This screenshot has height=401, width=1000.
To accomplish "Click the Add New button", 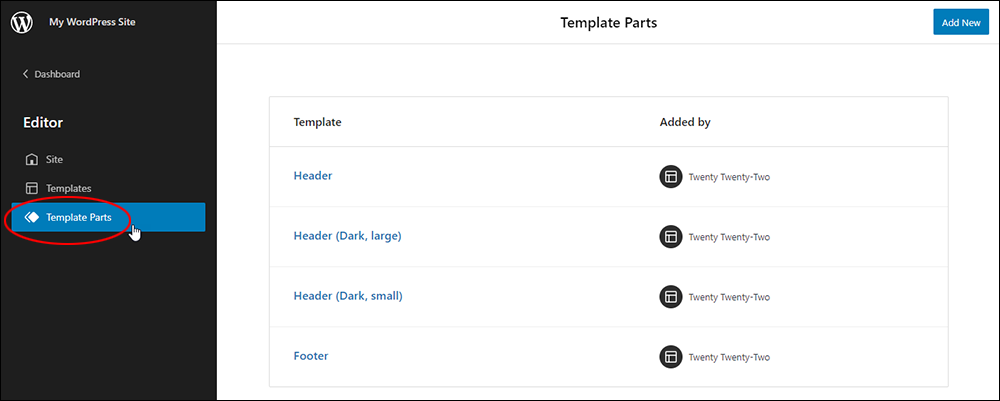I will tap(961, 22).
